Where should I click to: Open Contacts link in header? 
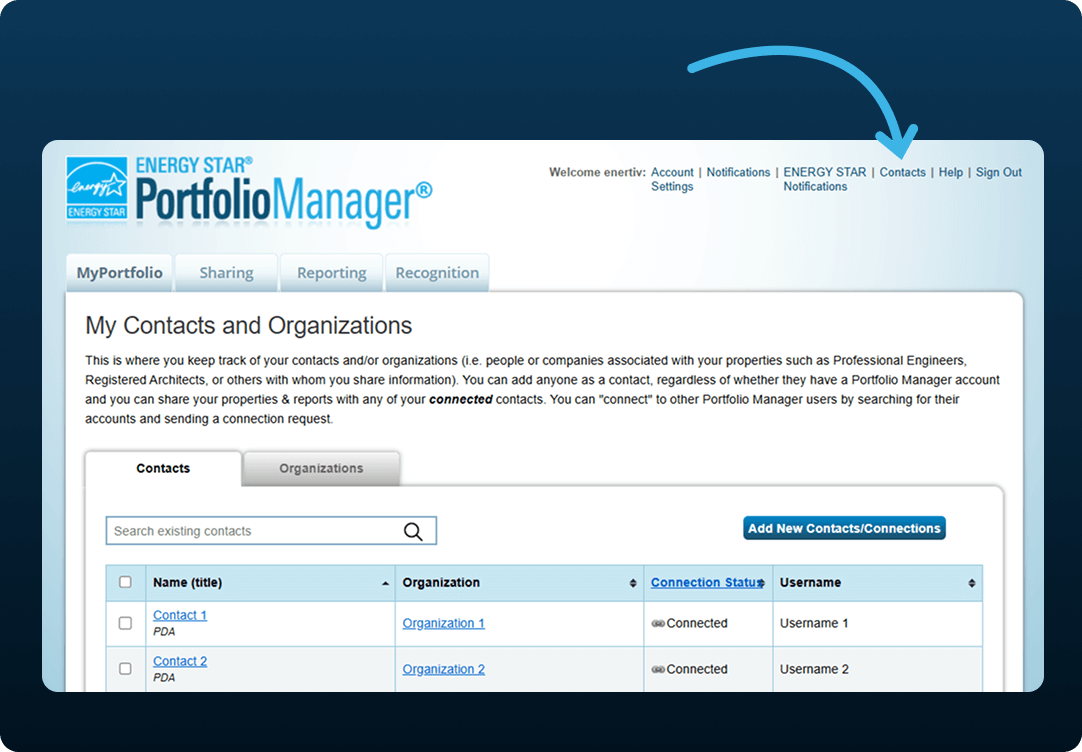pyautogui.click(x=902, y=172)
